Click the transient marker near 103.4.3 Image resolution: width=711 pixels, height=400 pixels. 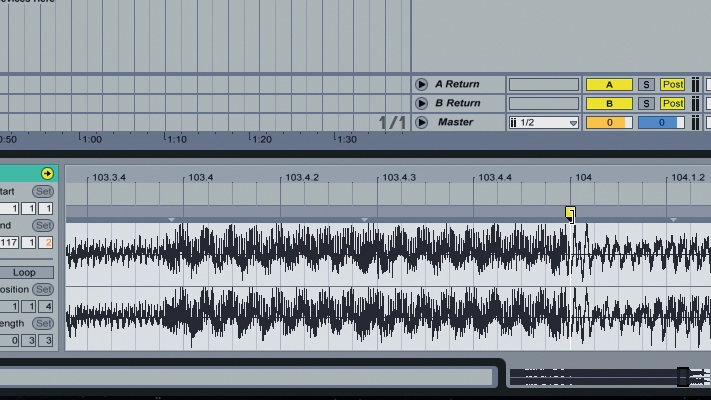[x=365, y=220]
